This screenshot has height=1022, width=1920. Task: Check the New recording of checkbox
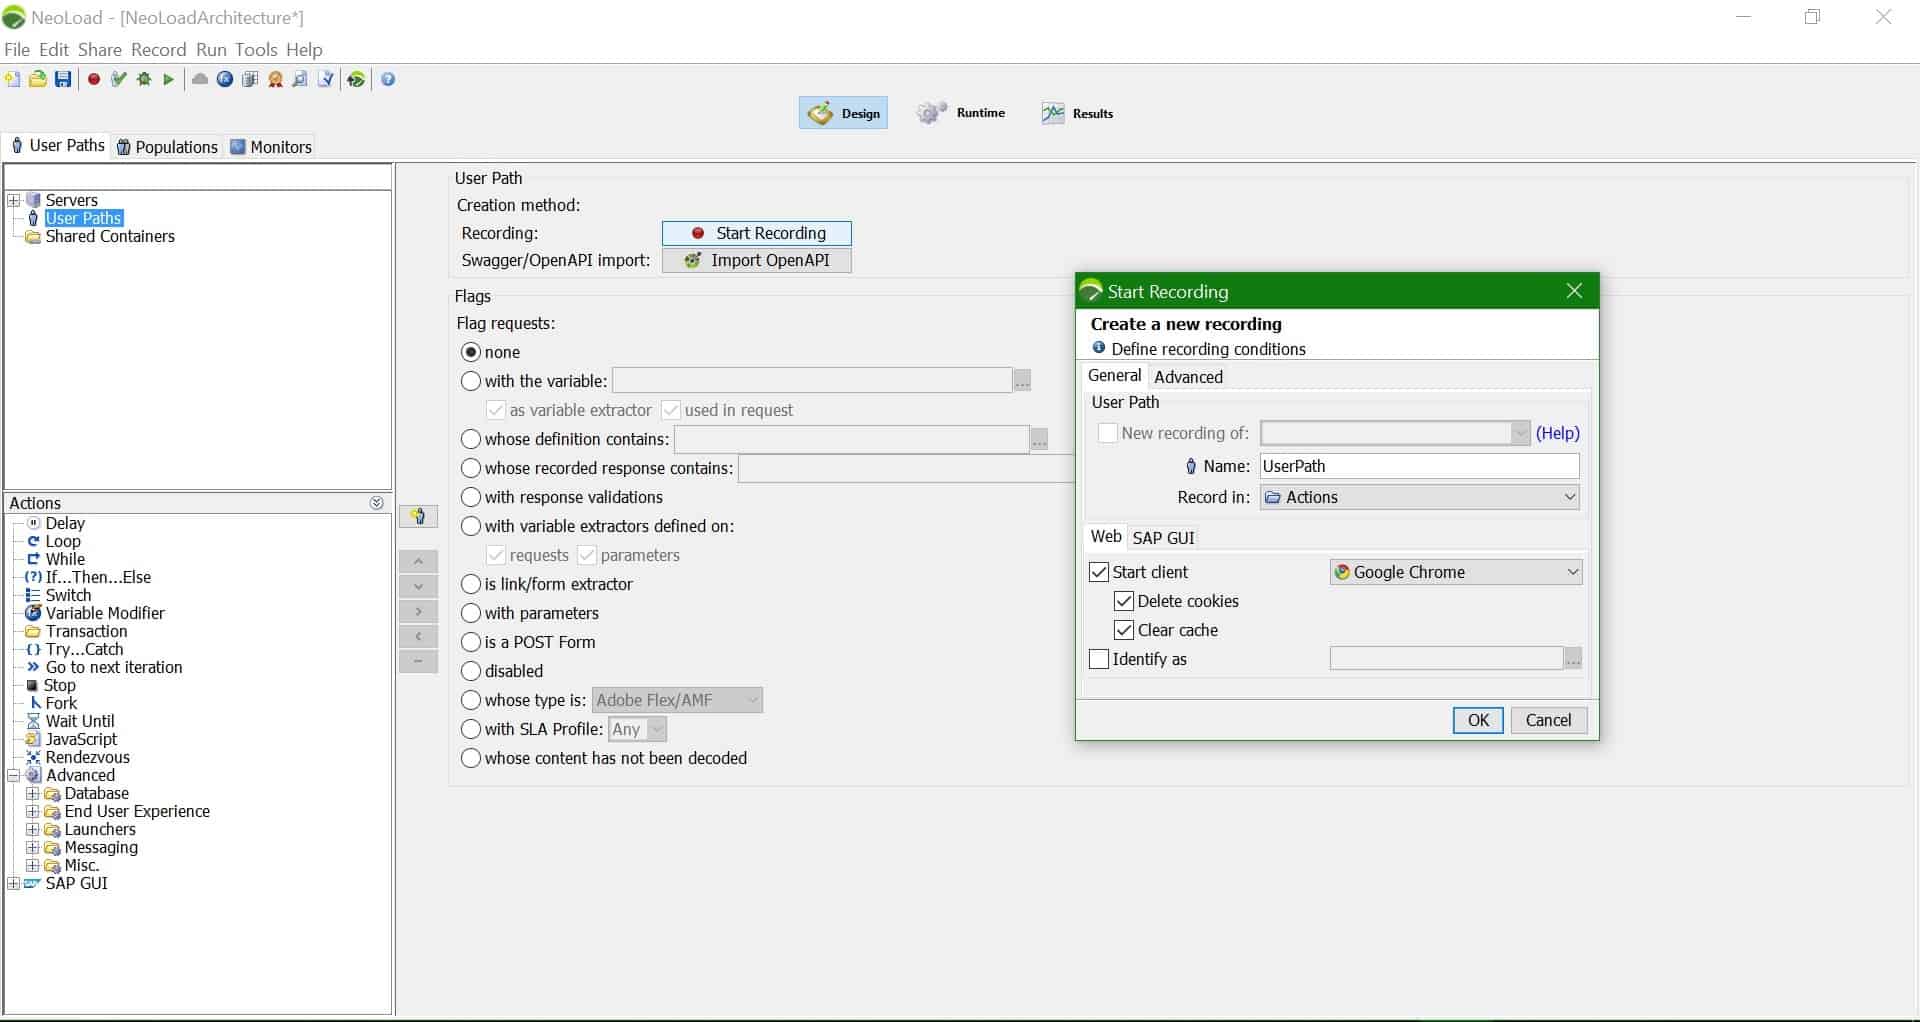(x=1108, y=433)
